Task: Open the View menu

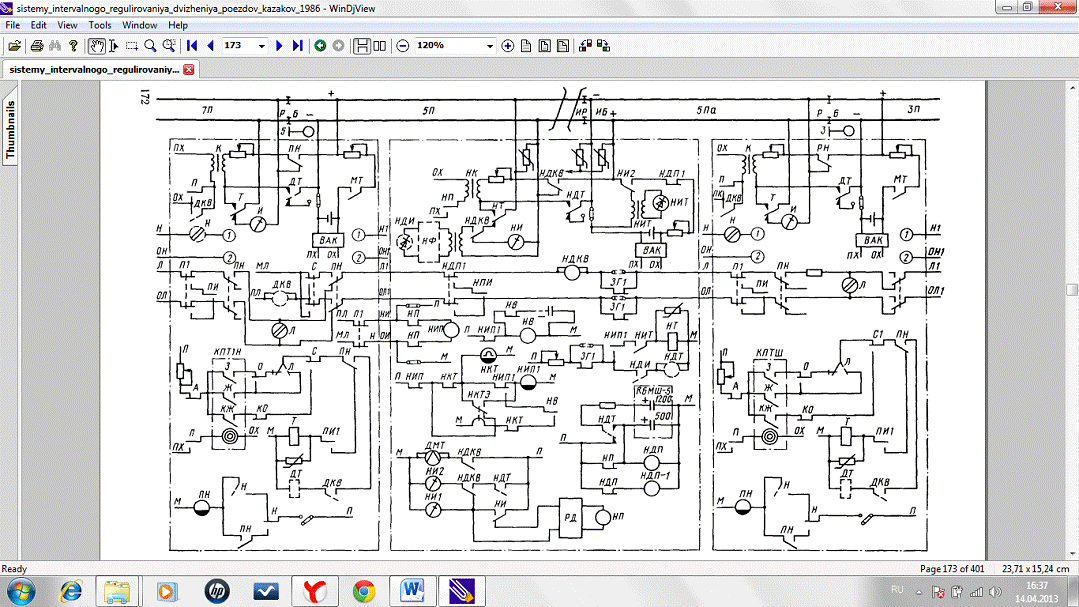Action: point(67,25)
